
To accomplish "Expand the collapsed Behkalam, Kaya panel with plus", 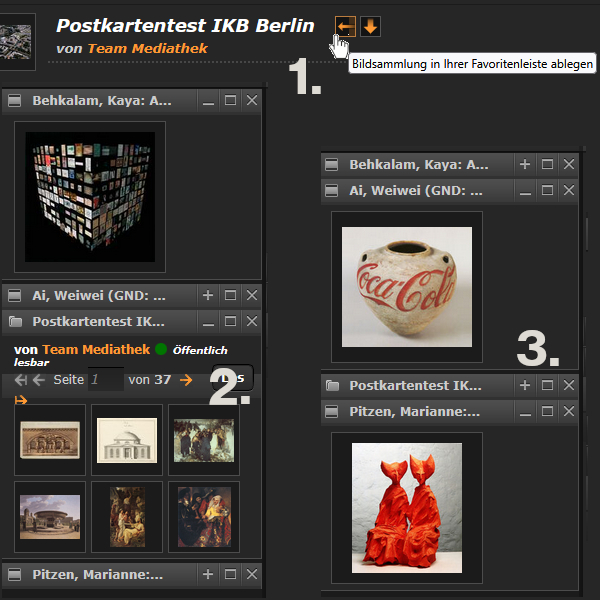I will point(525,165).
